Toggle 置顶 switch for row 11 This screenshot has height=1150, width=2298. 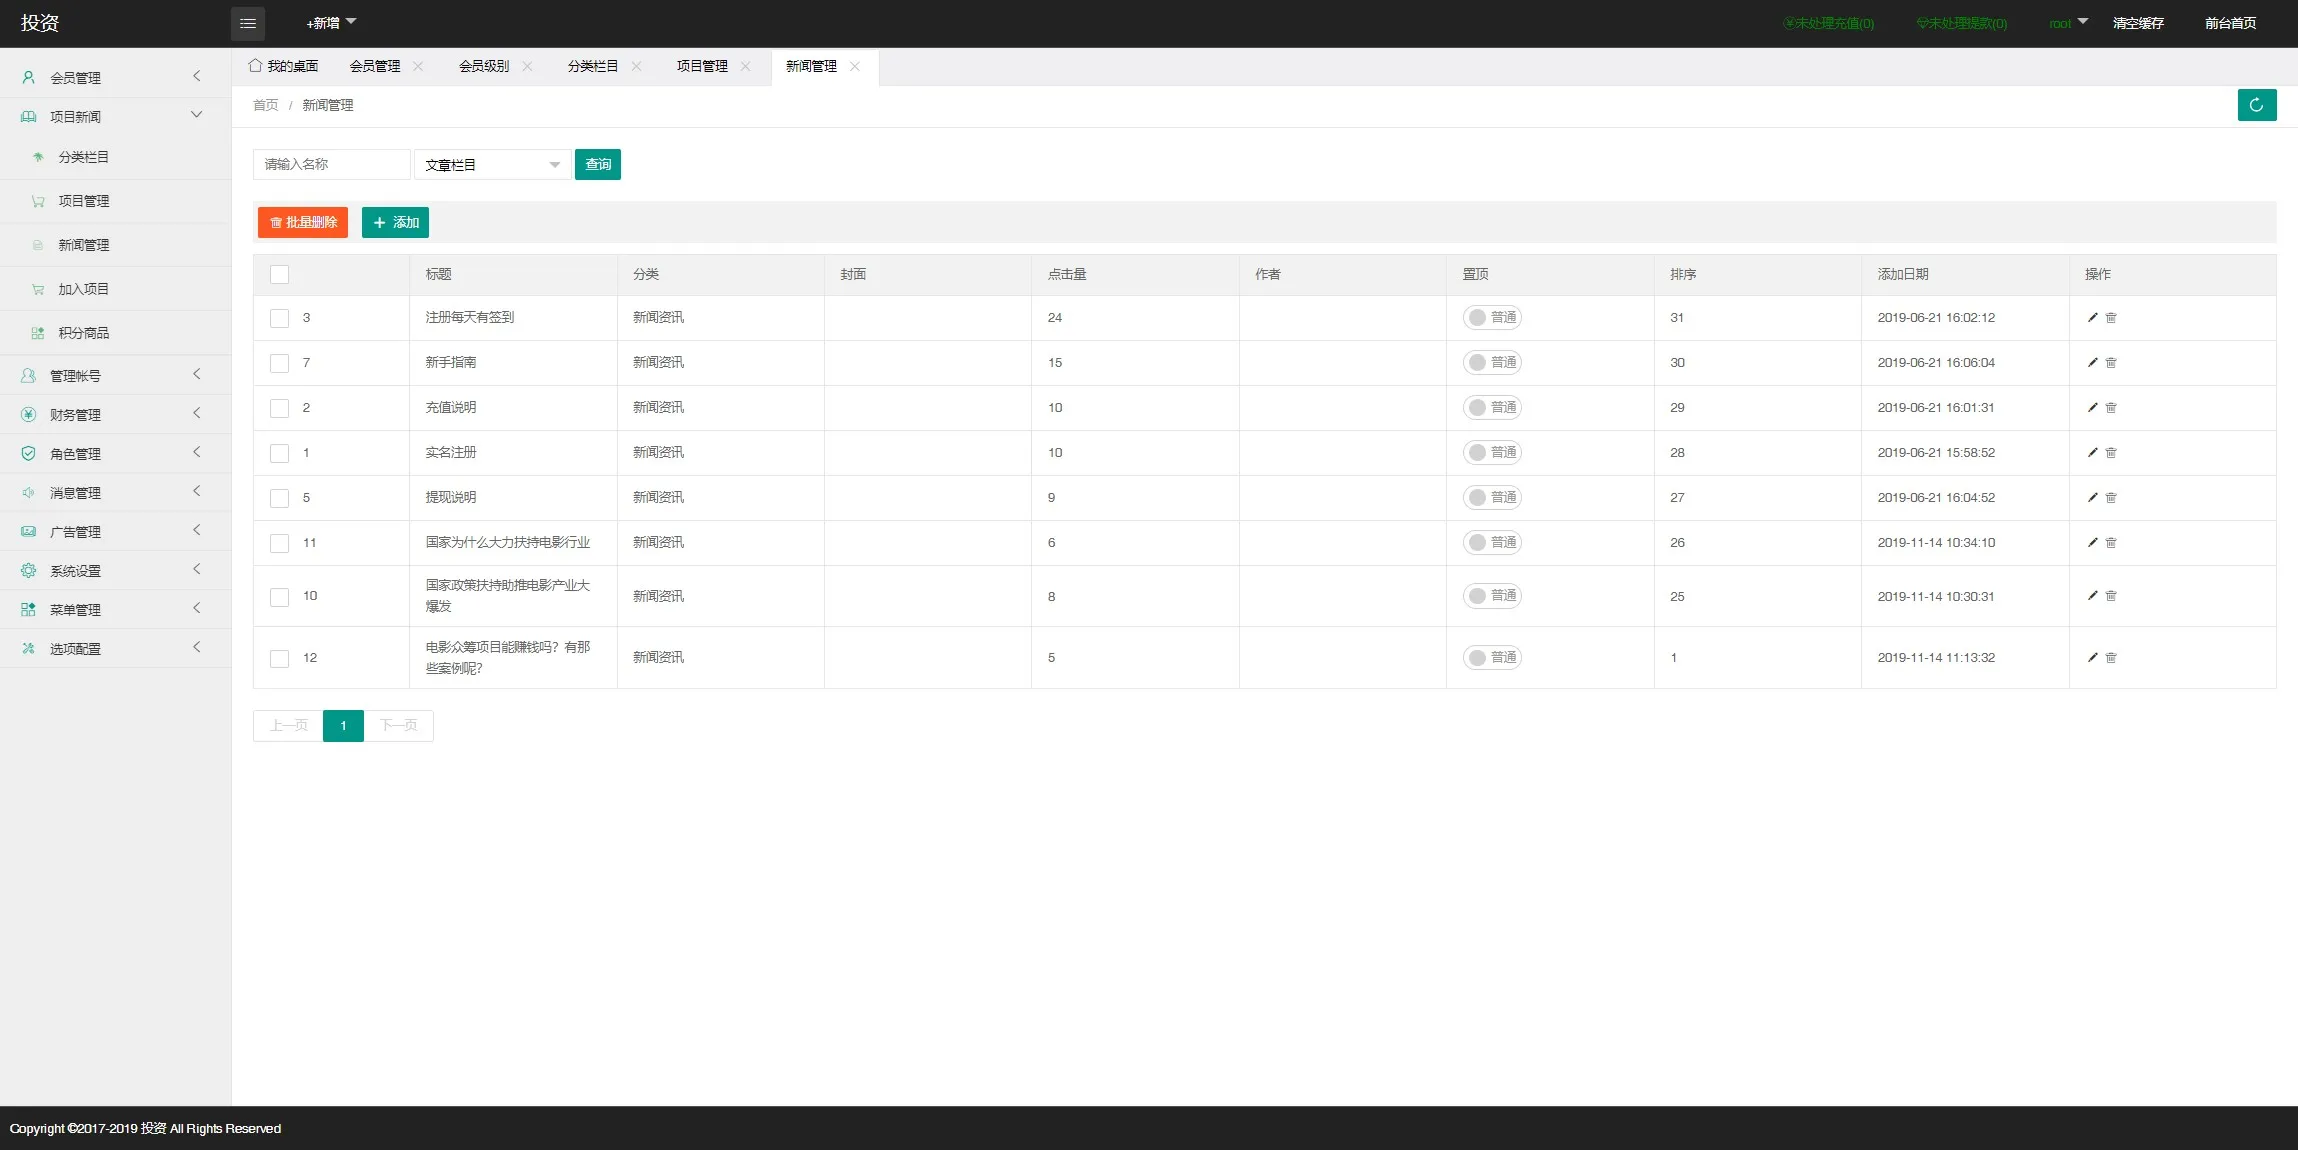point(1492,542)
